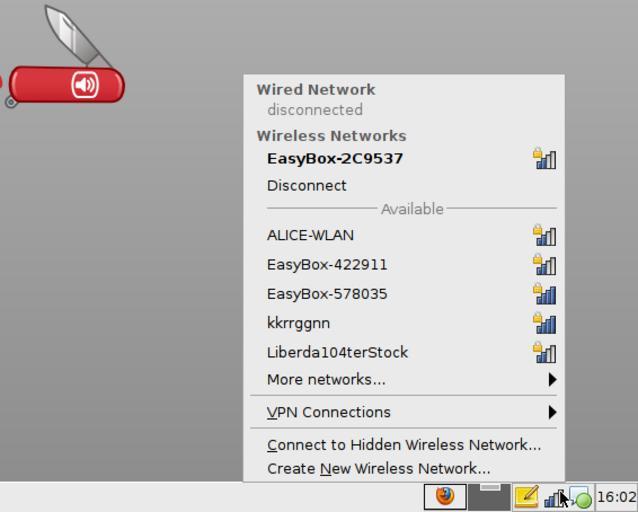The height and width of the screenshot is (512, 638).
Task: Connect to the ALICE-WLAN network
Action: [x=310, y=236]
